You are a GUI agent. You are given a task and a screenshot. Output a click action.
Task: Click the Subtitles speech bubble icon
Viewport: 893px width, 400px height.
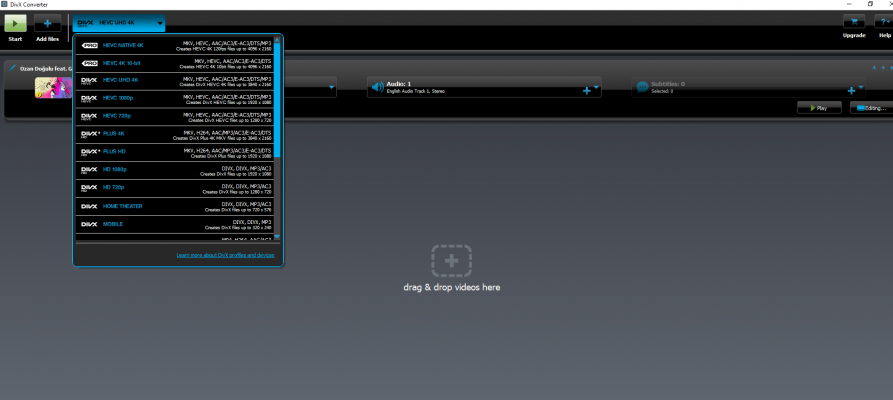[642, 87]
